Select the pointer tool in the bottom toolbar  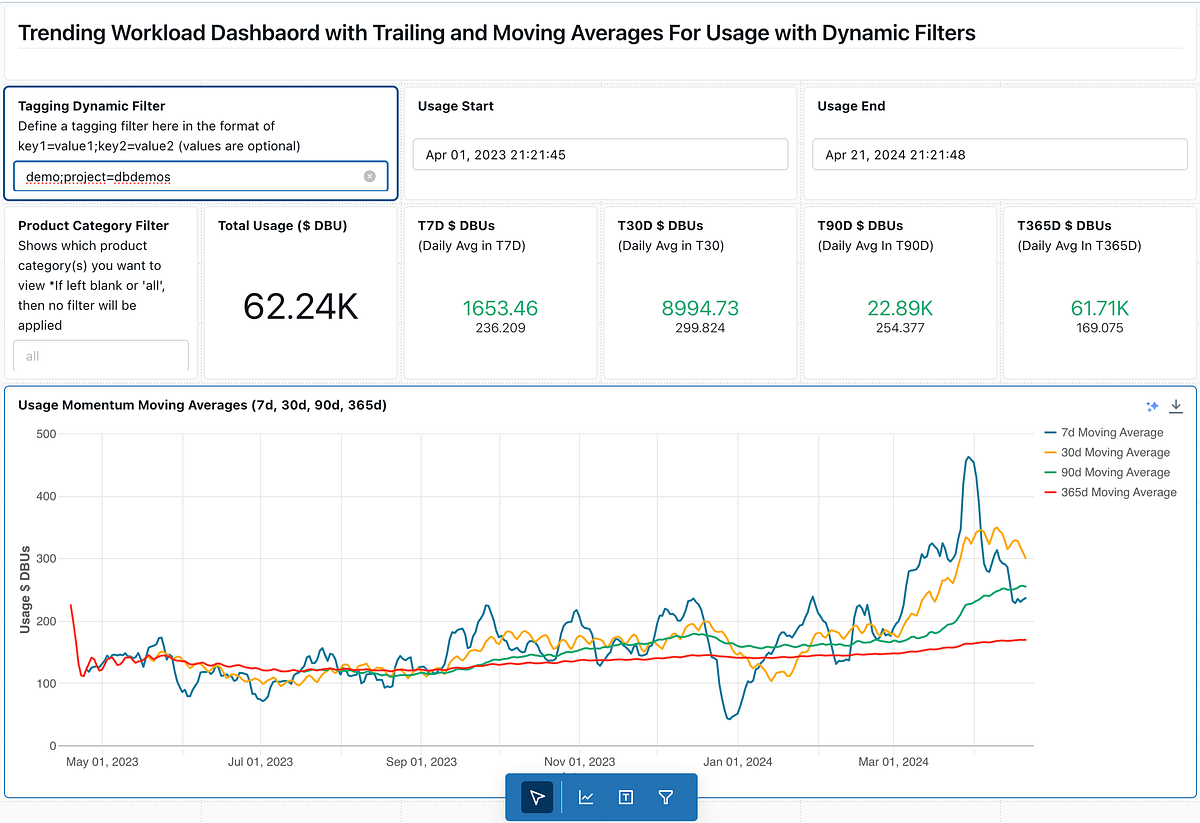537,797
